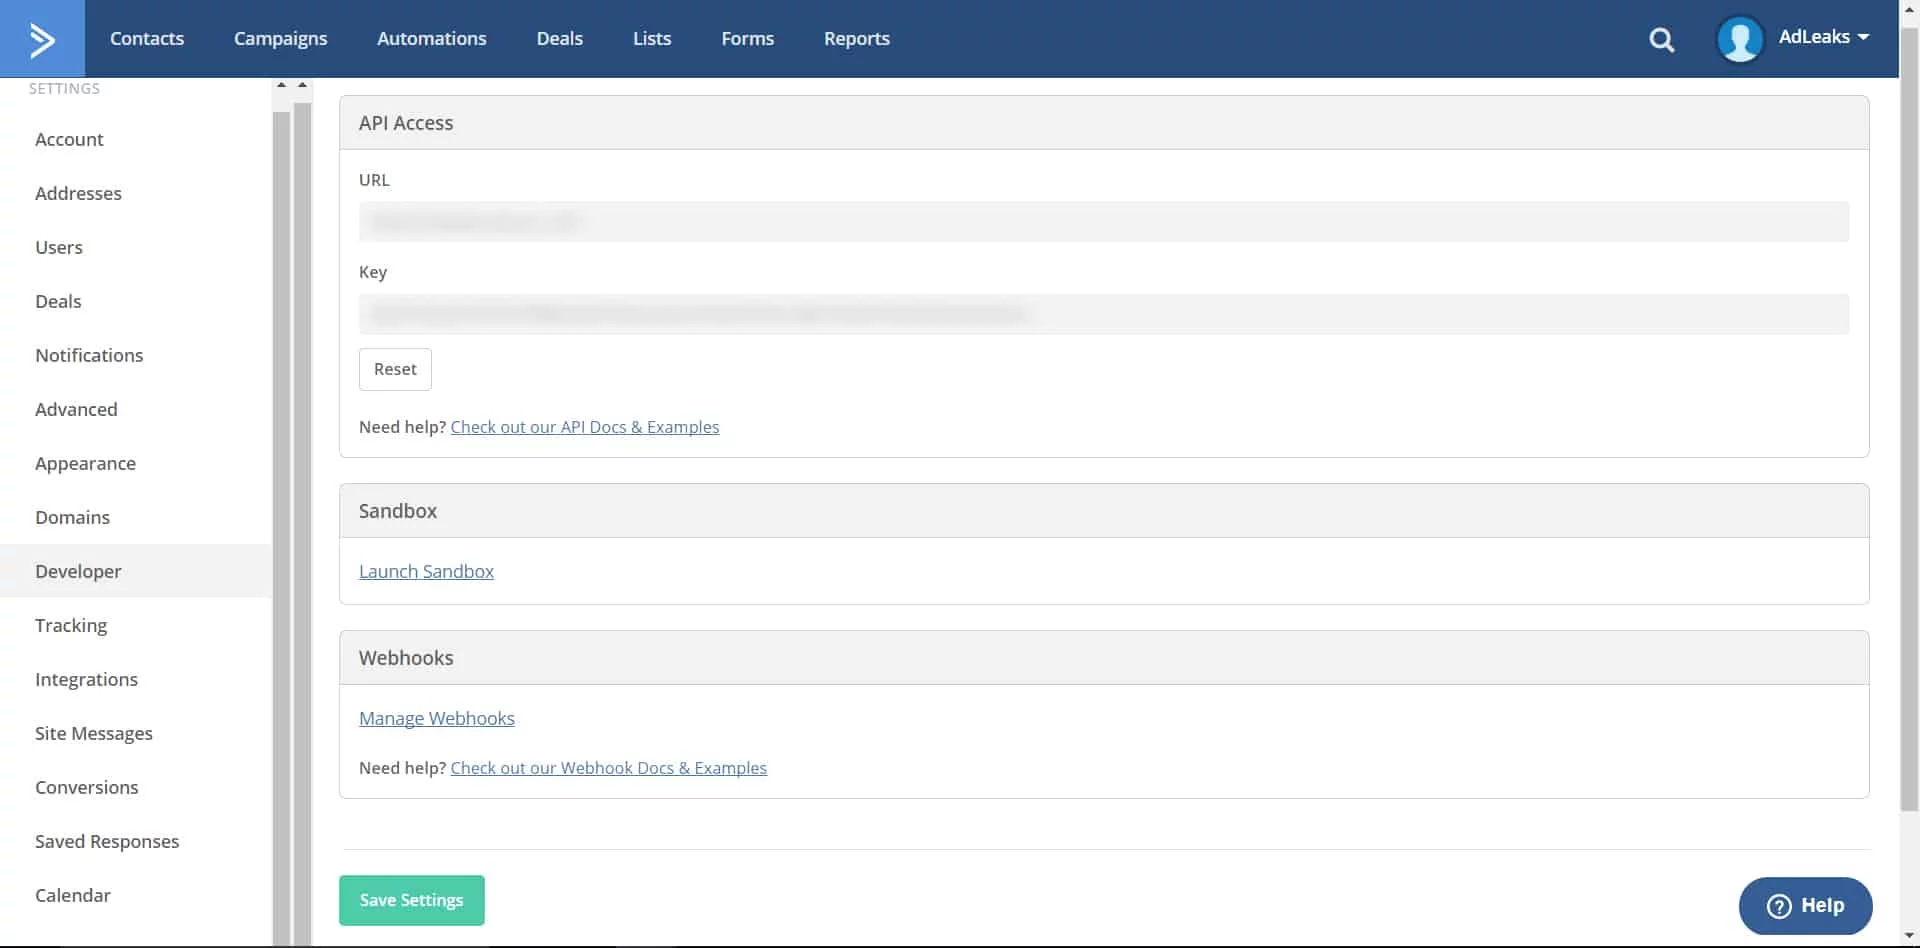The image size is (1920, 948).
Task: Click the user avatar icon
Action: pos(1740,39)
